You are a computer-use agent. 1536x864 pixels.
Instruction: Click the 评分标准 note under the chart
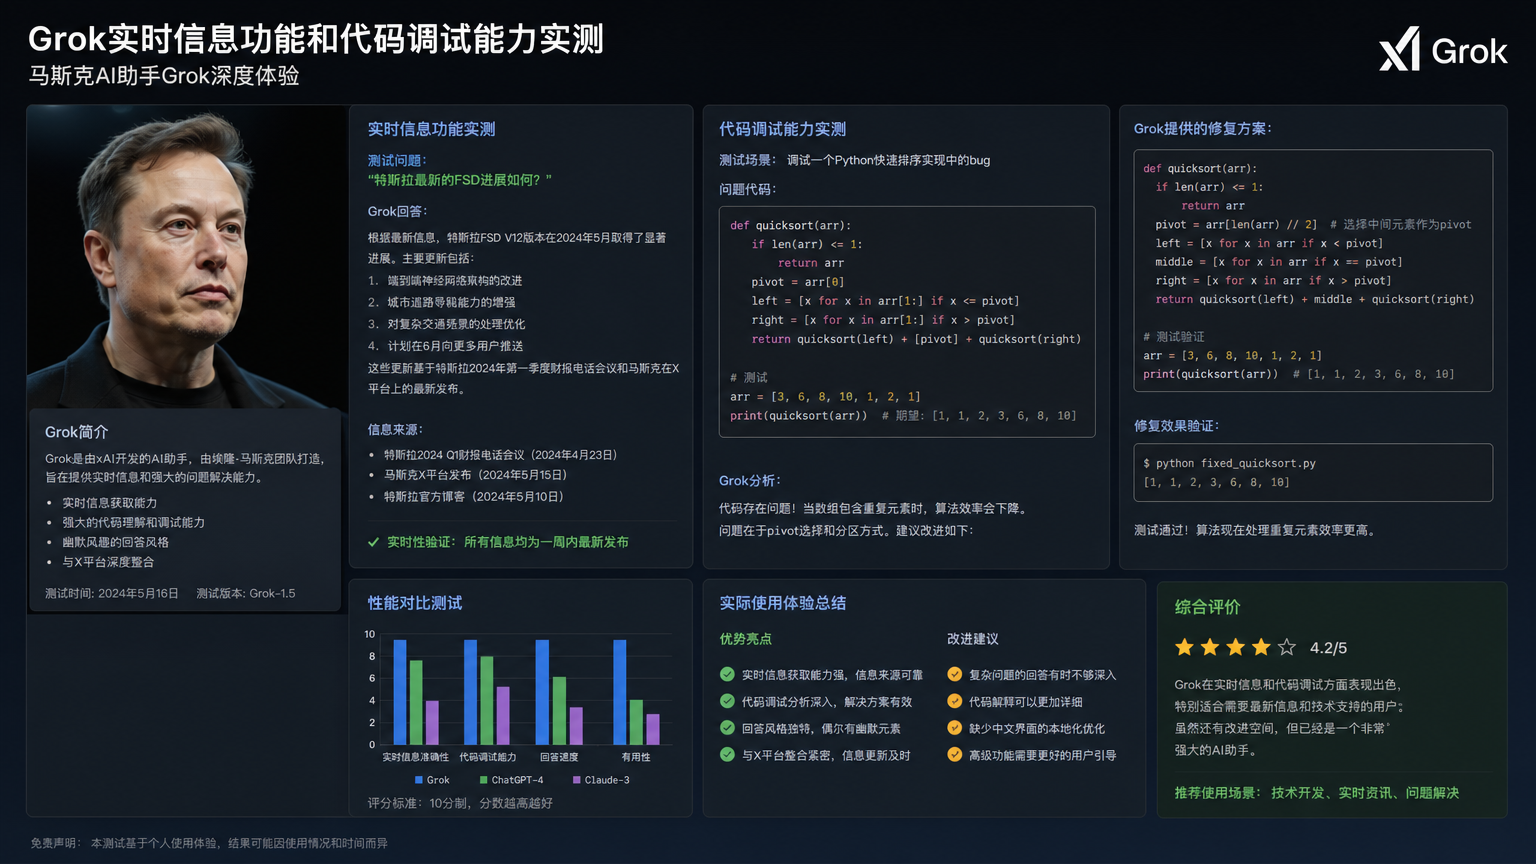[460, 803]
